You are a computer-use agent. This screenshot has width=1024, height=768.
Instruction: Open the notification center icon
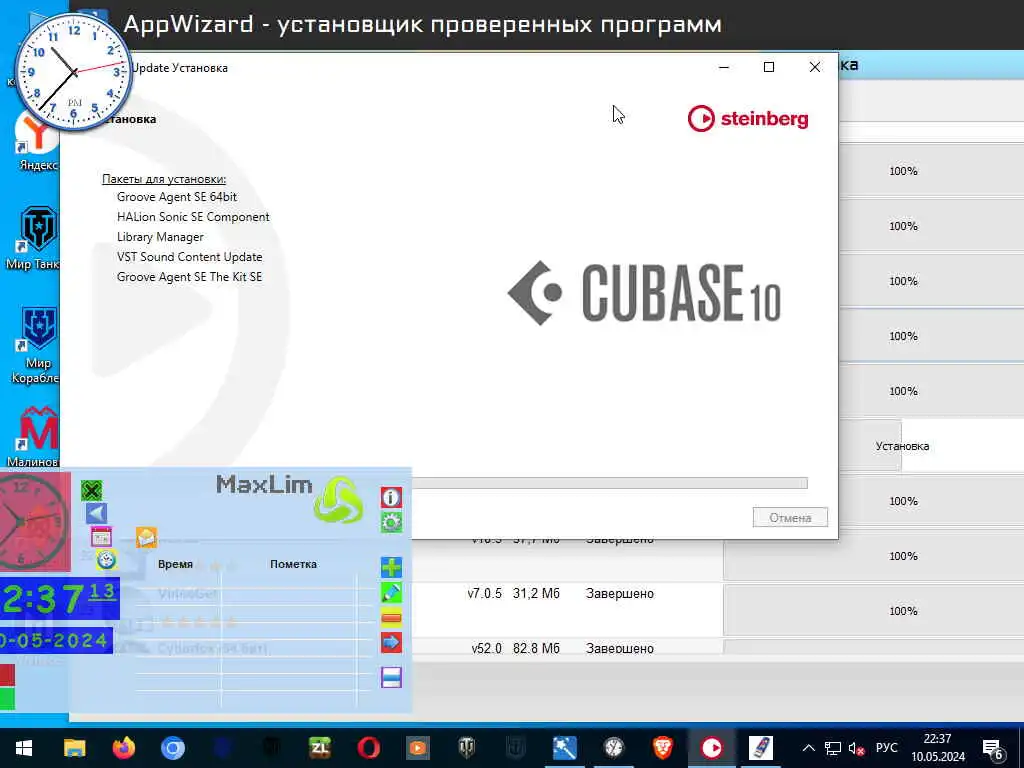[993, 749]
